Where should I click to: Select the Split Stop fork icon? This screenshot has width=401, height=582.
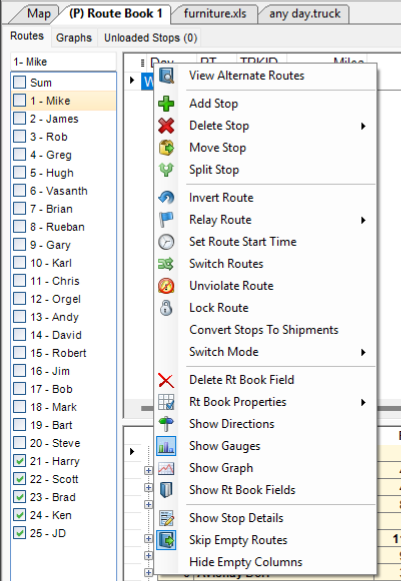(166, 170)
